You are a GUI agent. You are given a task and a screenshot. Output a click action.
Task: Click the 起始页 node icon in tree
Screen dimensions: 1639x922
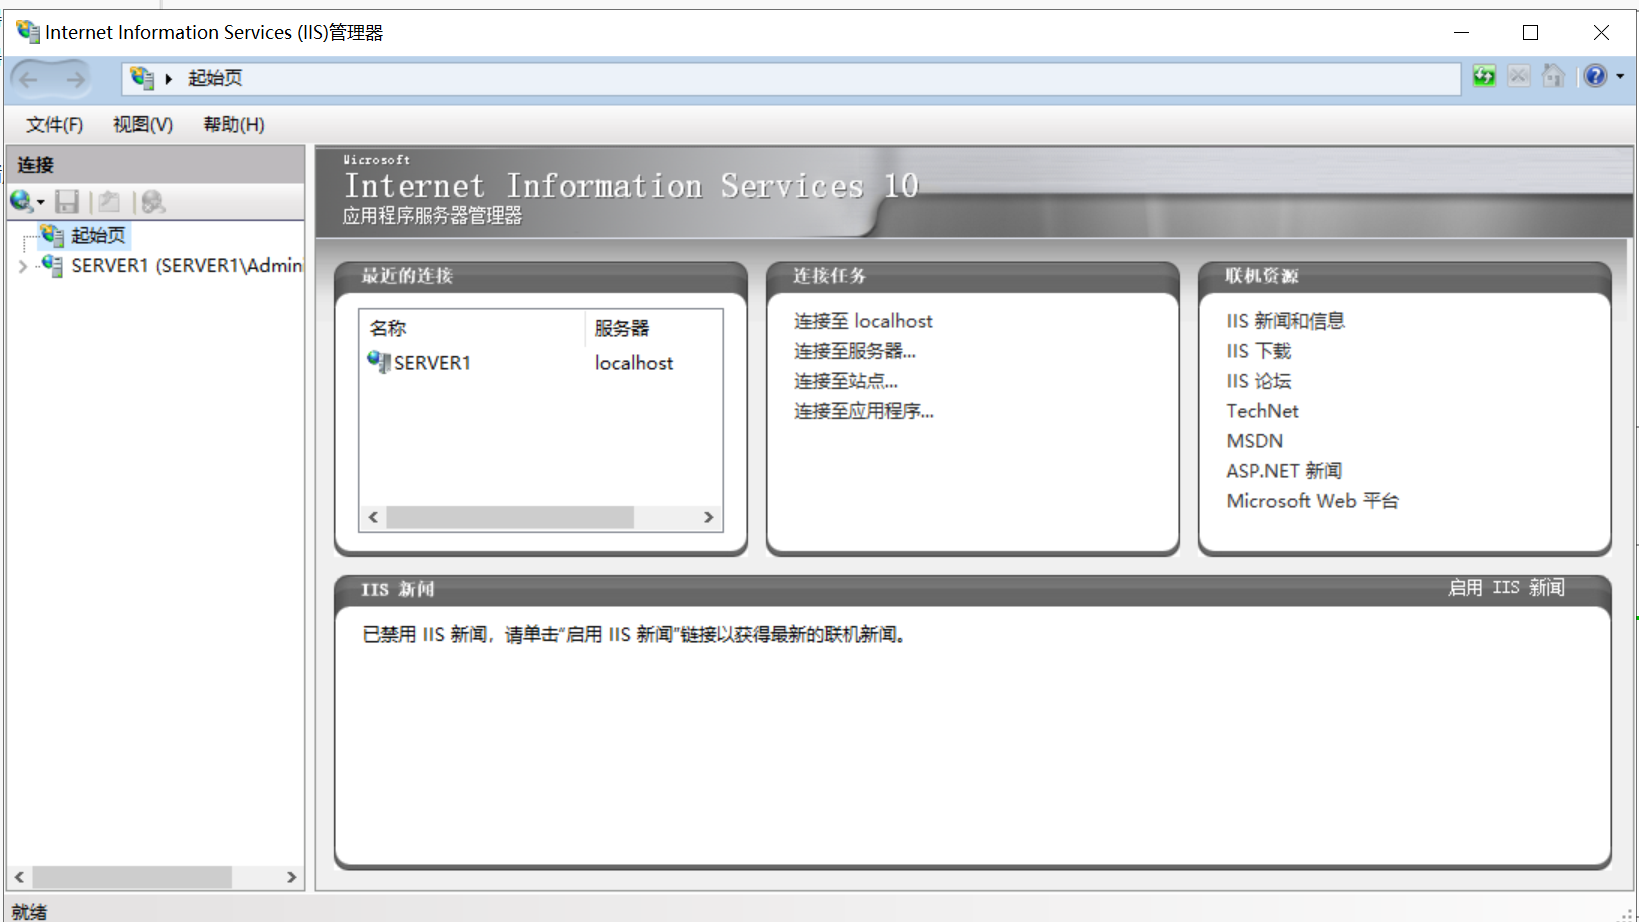(52, 235)
